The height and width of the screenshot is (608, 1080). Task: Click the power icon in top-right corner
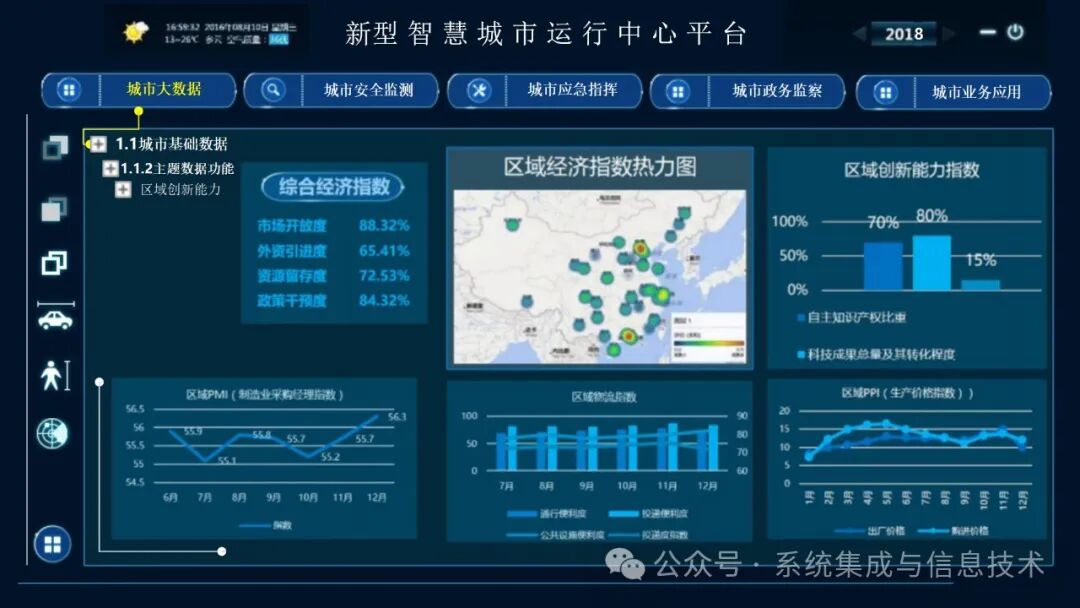click(1015, 32)
